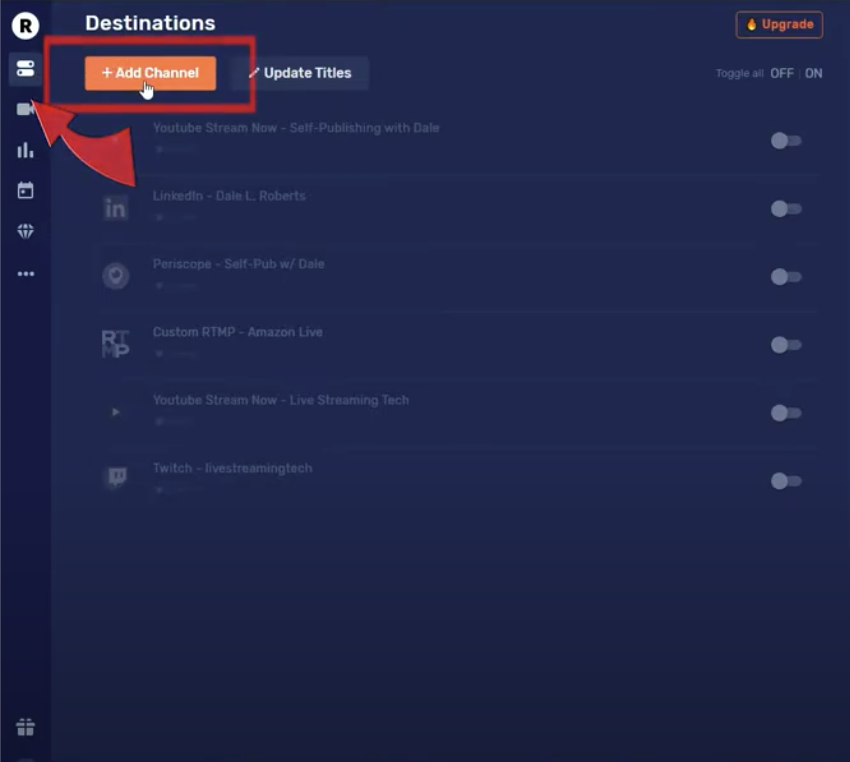Open the video studio icon in the sidebar
Screen dimensions: 850x762
pos(25,108)
